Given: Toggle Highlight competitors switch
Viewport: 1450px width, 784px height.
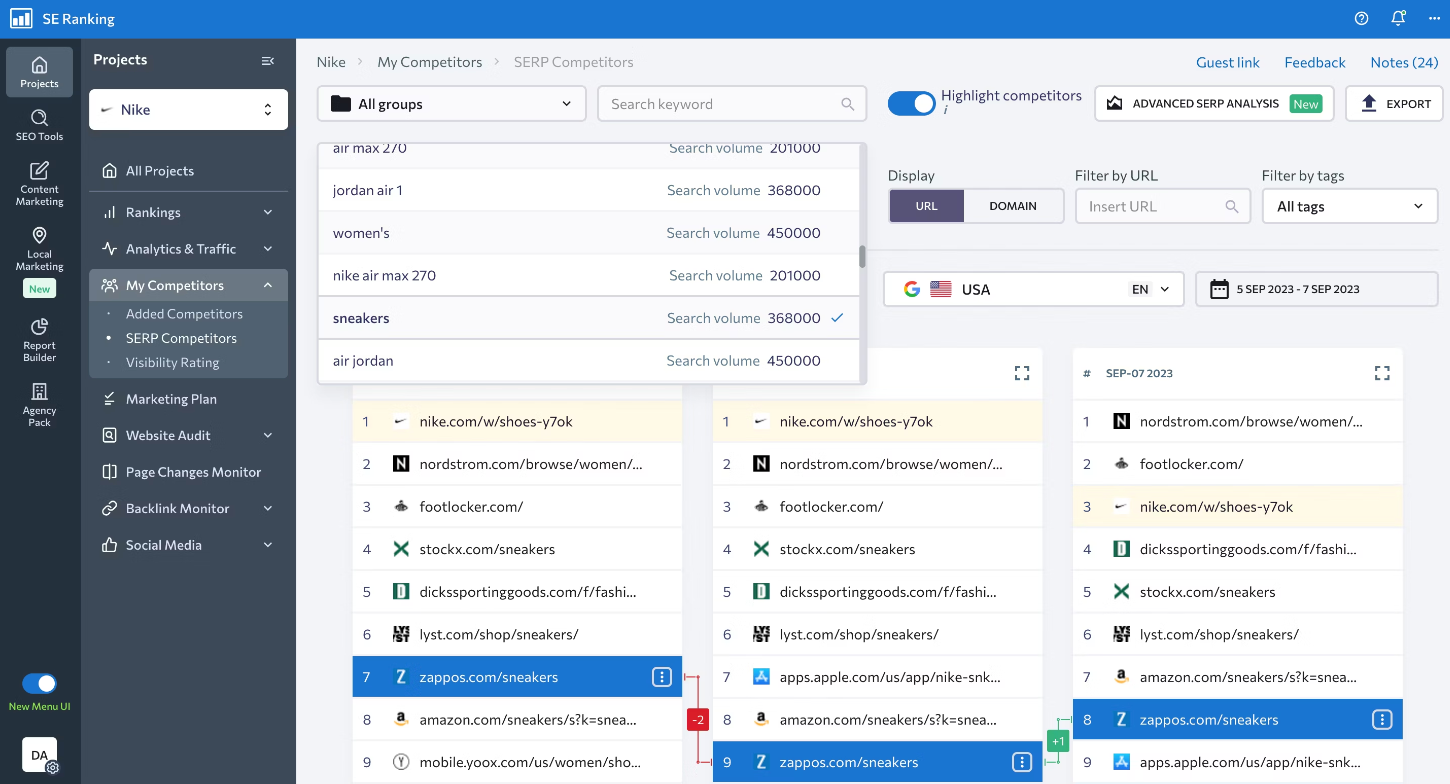Looking at the screenshot, I should [x=911, y=104].
